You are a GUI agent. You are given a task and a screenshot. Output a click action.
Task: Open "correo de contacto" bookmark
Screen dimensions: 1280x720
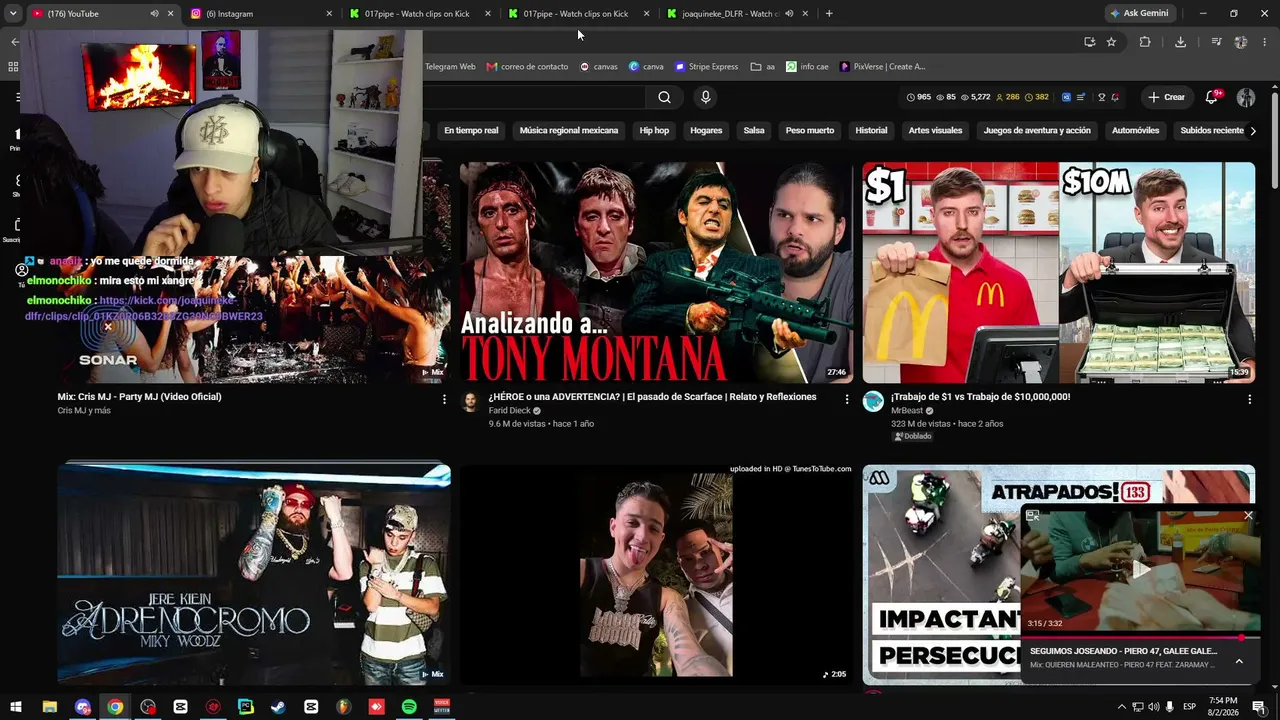coord(528,67)
